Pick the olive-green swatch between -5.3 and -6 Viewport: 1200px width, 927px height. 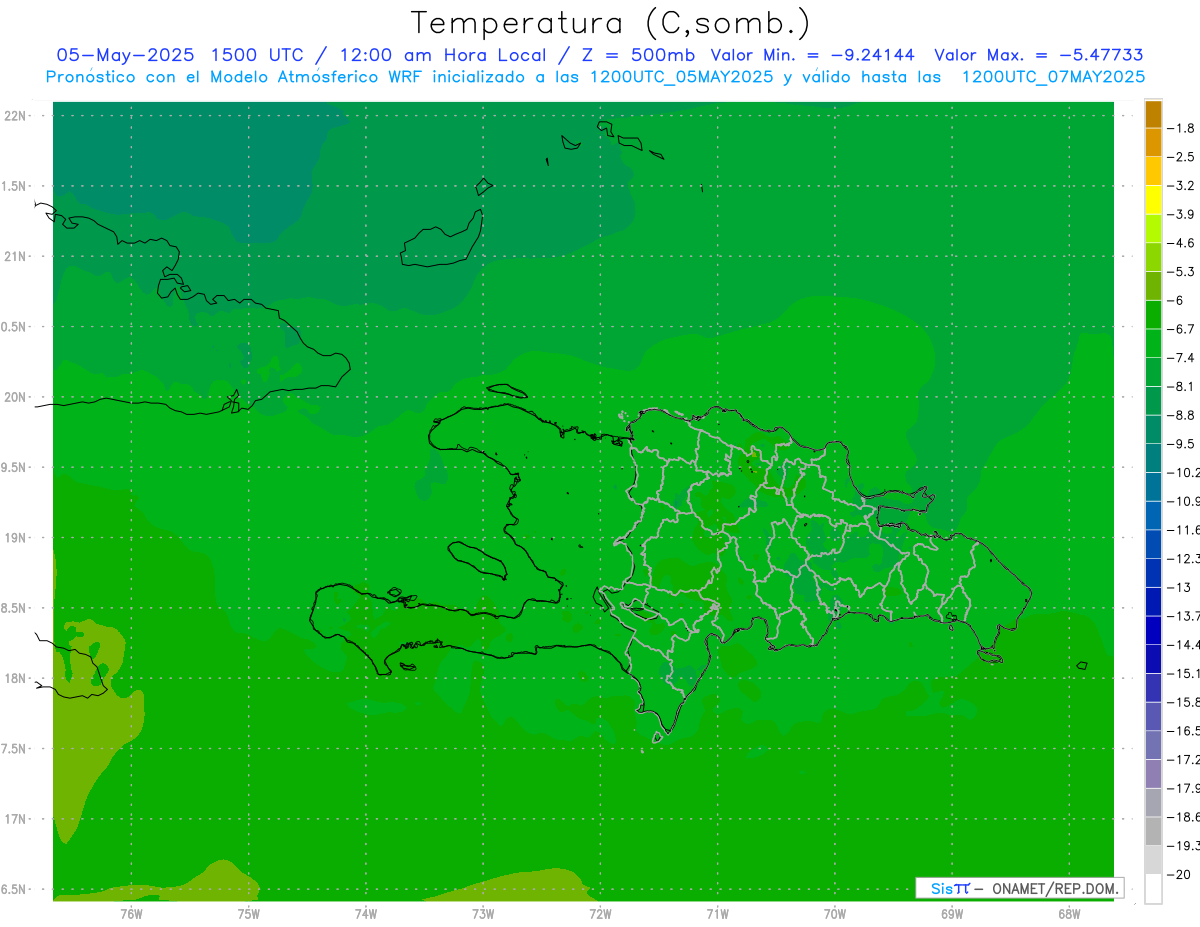[1153, 286]
